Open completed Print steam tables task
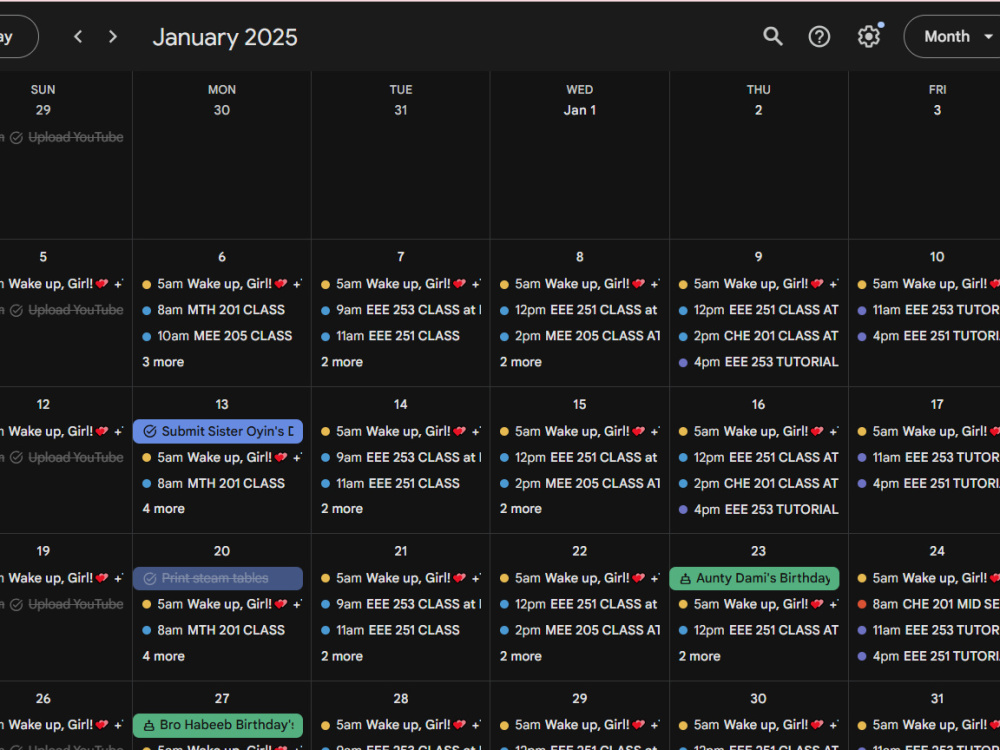 pos(217,578)
